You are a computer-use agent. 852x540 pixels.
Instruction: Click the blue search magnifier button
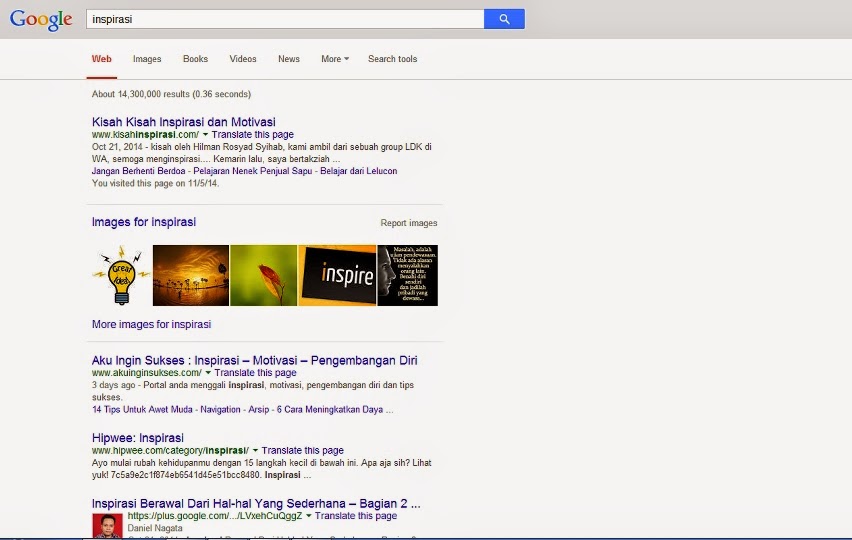(x=504, y=19)
